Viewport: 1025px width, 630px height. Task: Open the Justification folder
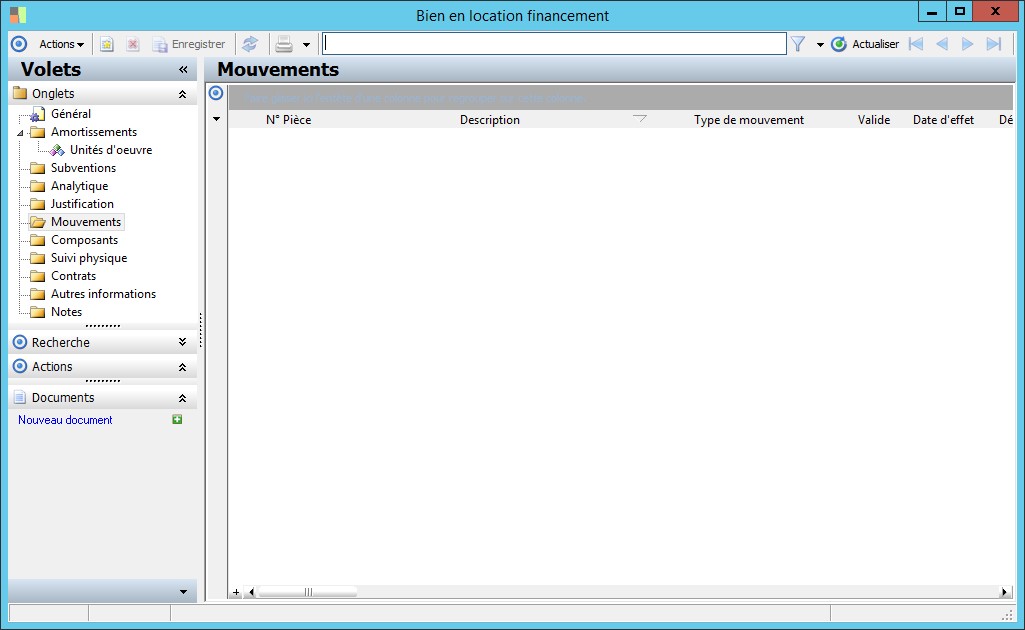pos(82,204)
